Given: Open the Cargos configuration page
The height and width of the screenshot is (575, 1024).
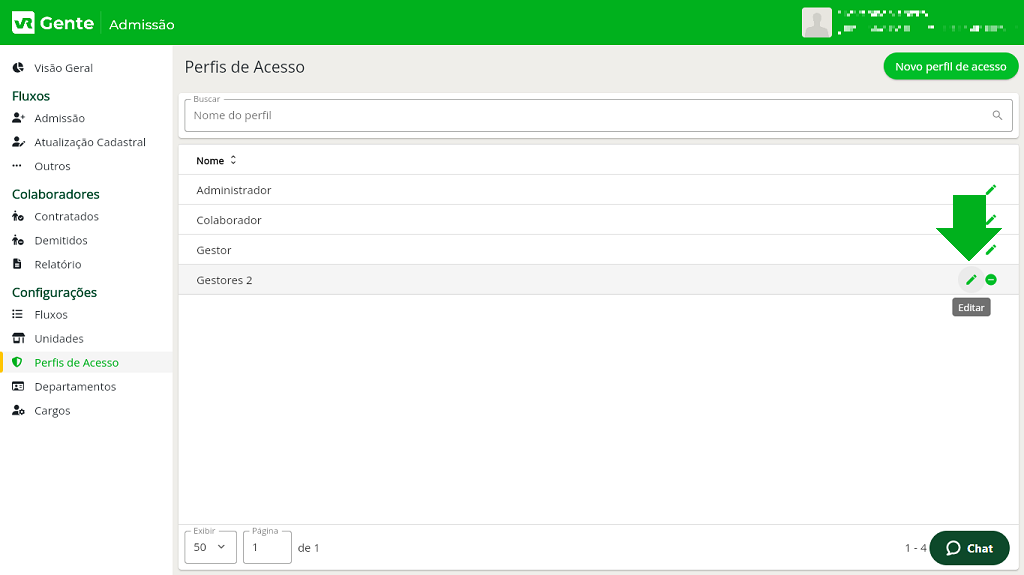Looking at the screenshot, I should click(x=52, y=411).
